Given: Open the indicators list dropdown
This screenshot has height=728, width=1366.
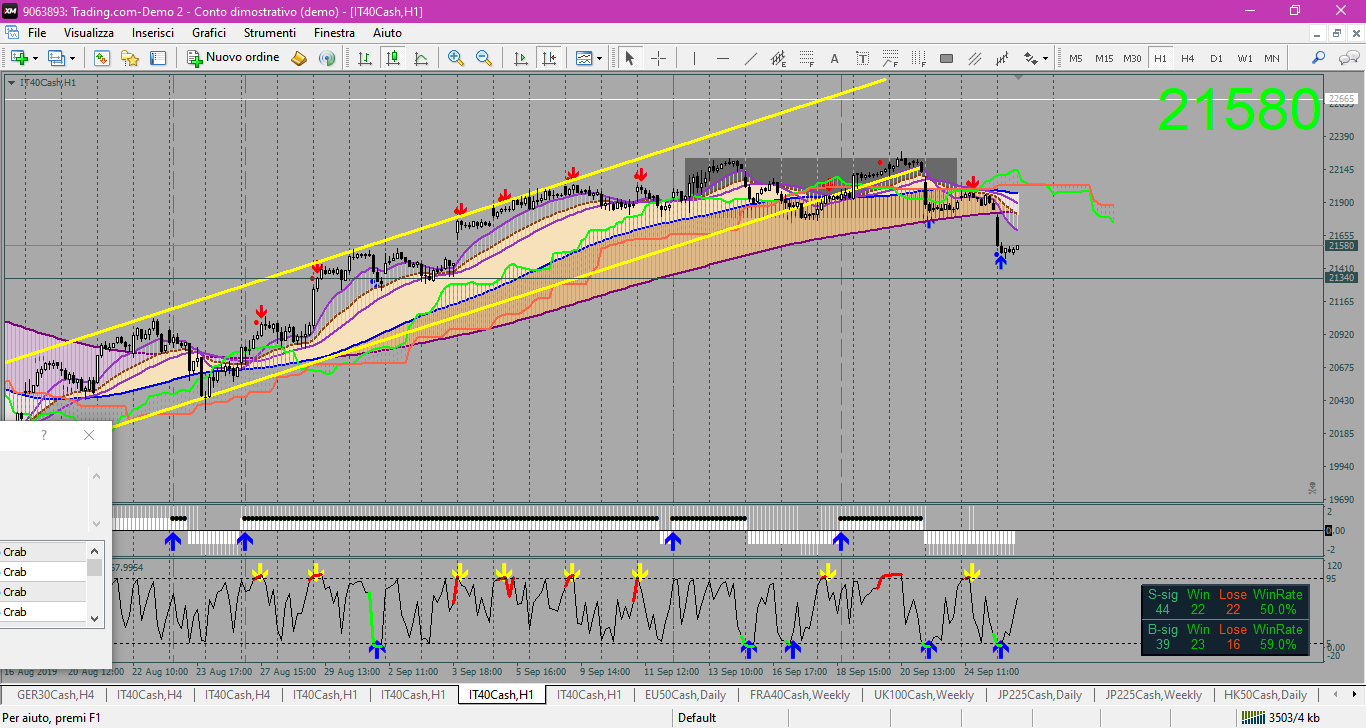Looking at the screenshot, I should [x=599, y=58].
